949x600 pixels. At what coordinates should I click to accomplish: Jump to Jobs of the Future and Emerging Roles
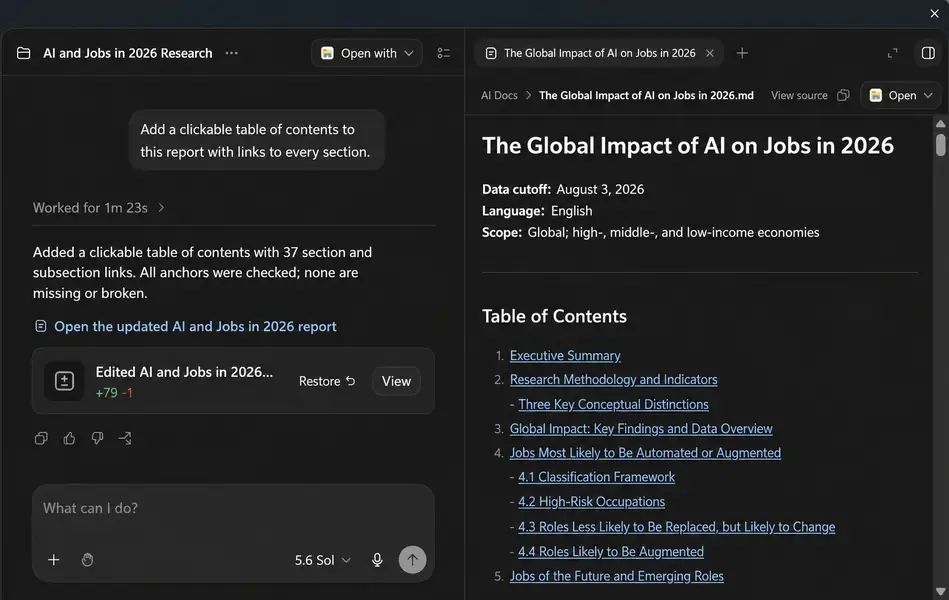[x=616, y=576]
